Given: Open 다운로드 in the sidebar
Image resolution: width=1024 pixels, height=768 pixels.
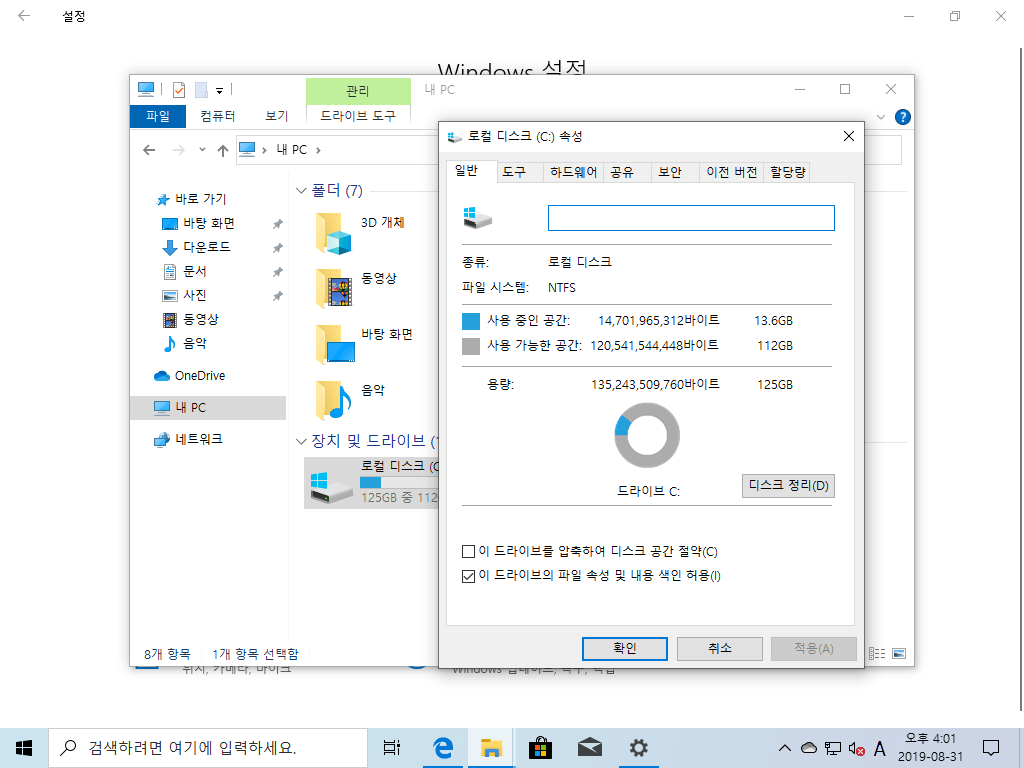Looking at the screenshot, I should (x=206, y=248).
